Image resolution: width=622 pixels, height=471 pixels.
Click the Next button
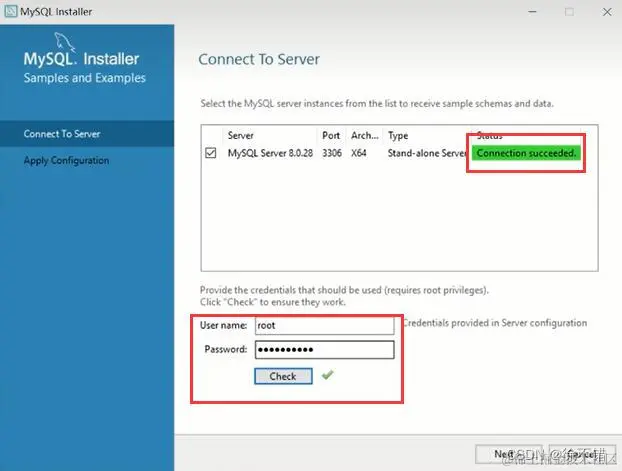pyautogui.click(x=509, y=454)
